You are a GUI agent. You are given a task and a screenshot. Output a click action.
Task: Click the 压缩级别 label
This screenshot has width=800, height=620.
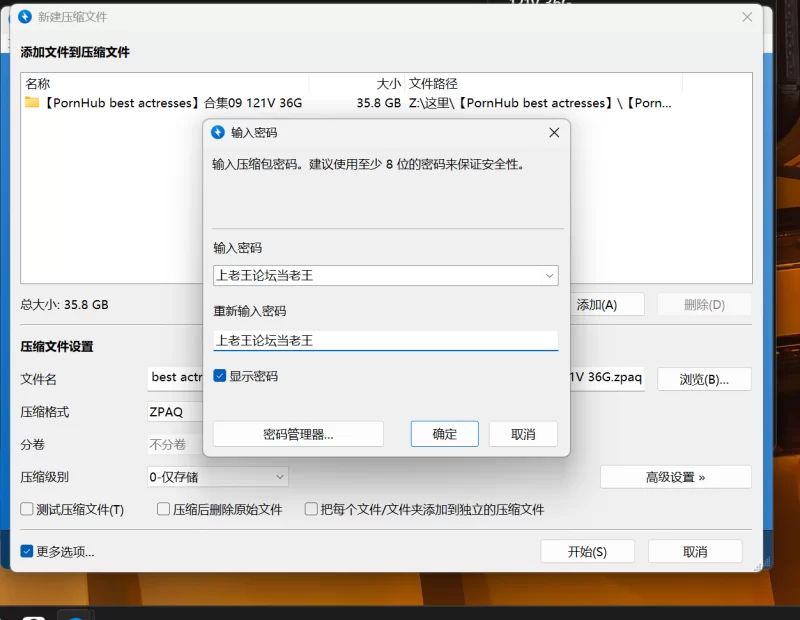coord(44,477)
